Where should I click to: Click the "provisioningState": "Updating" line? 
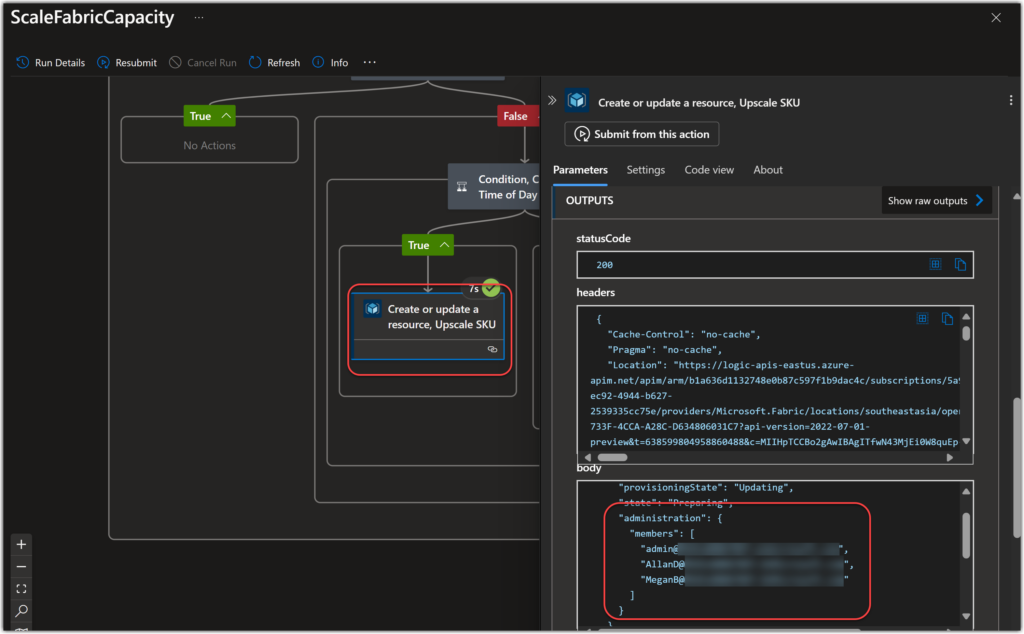pyautogui.click(x=705, y=487)
